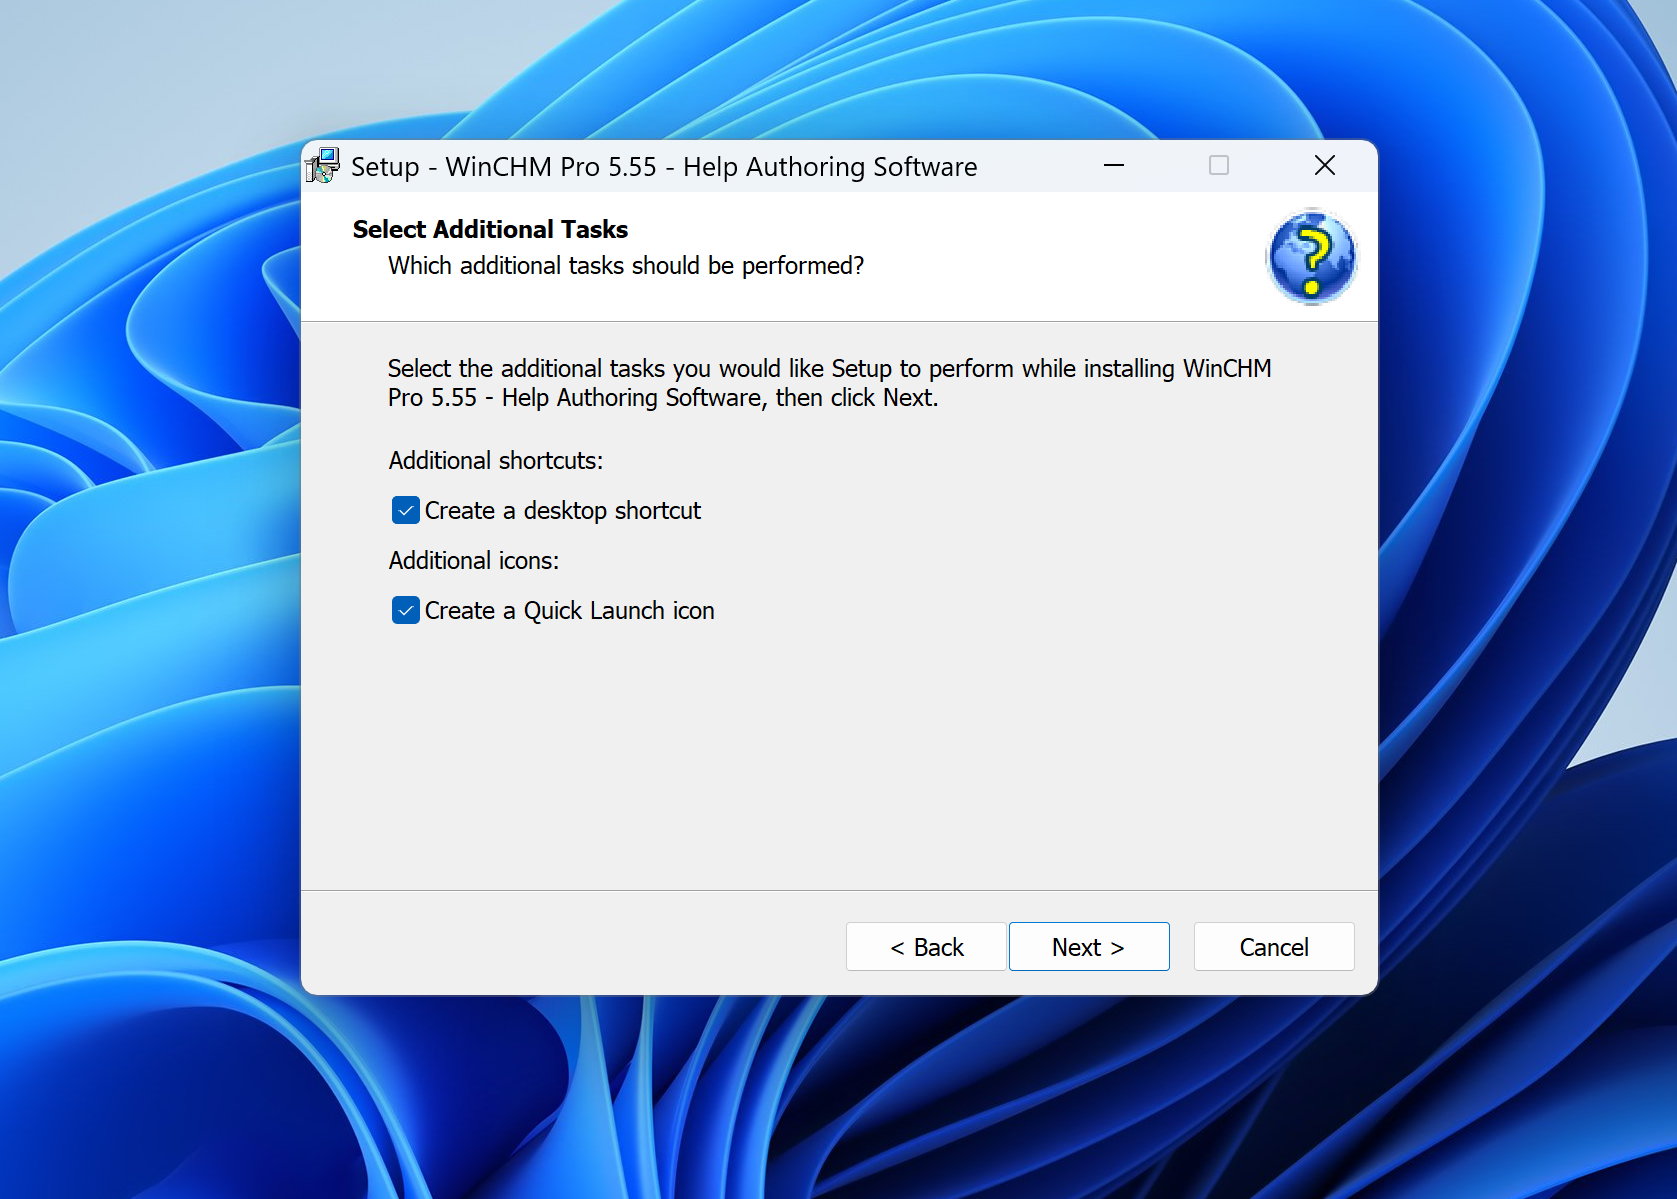Click the "Additional icons:" group label
The width and height of the screenshot is (1677, 1199).
tap(473, 561)
